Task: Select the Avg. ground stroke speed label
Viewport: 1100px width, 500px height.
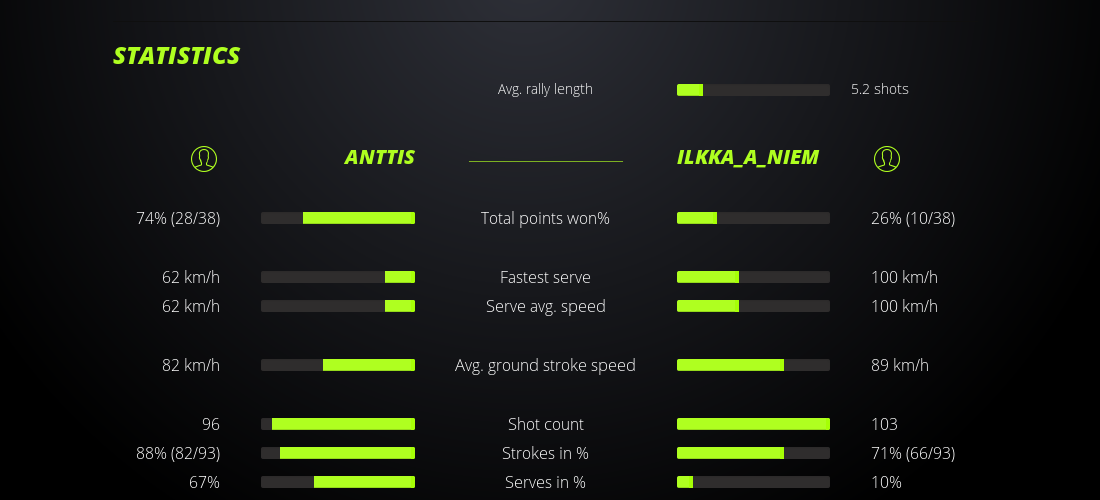Action: (545, 365)
